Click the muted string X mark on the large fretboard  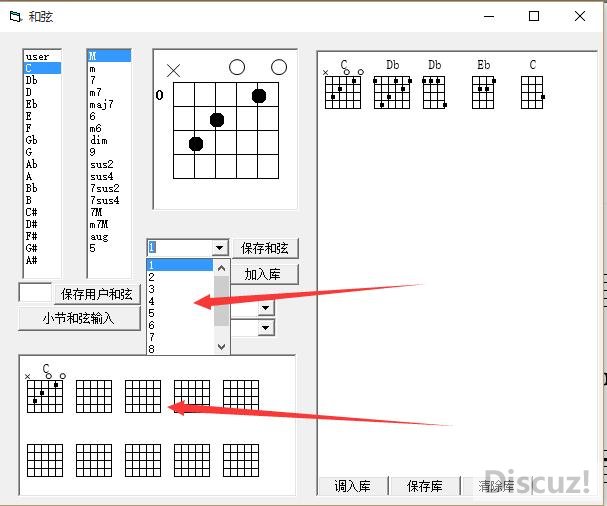pyautogui.click(x=174, y=70)
